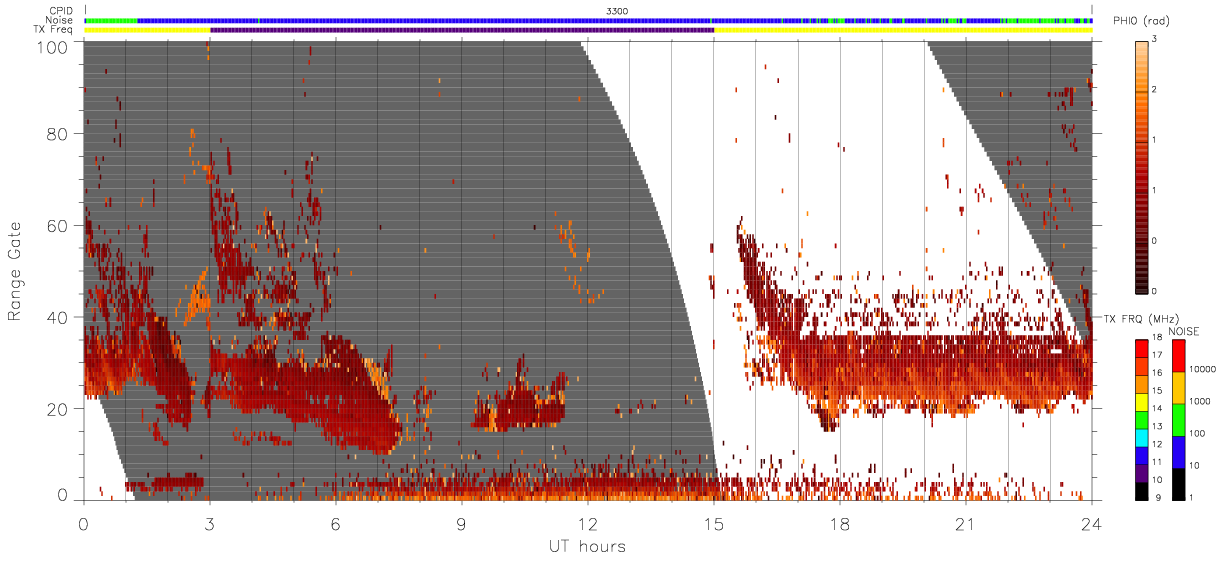Screen dimensions: 1228x567
Task: Click the TX Freq row label at top left
Action: pyautogui.click(x=54, y=30)
